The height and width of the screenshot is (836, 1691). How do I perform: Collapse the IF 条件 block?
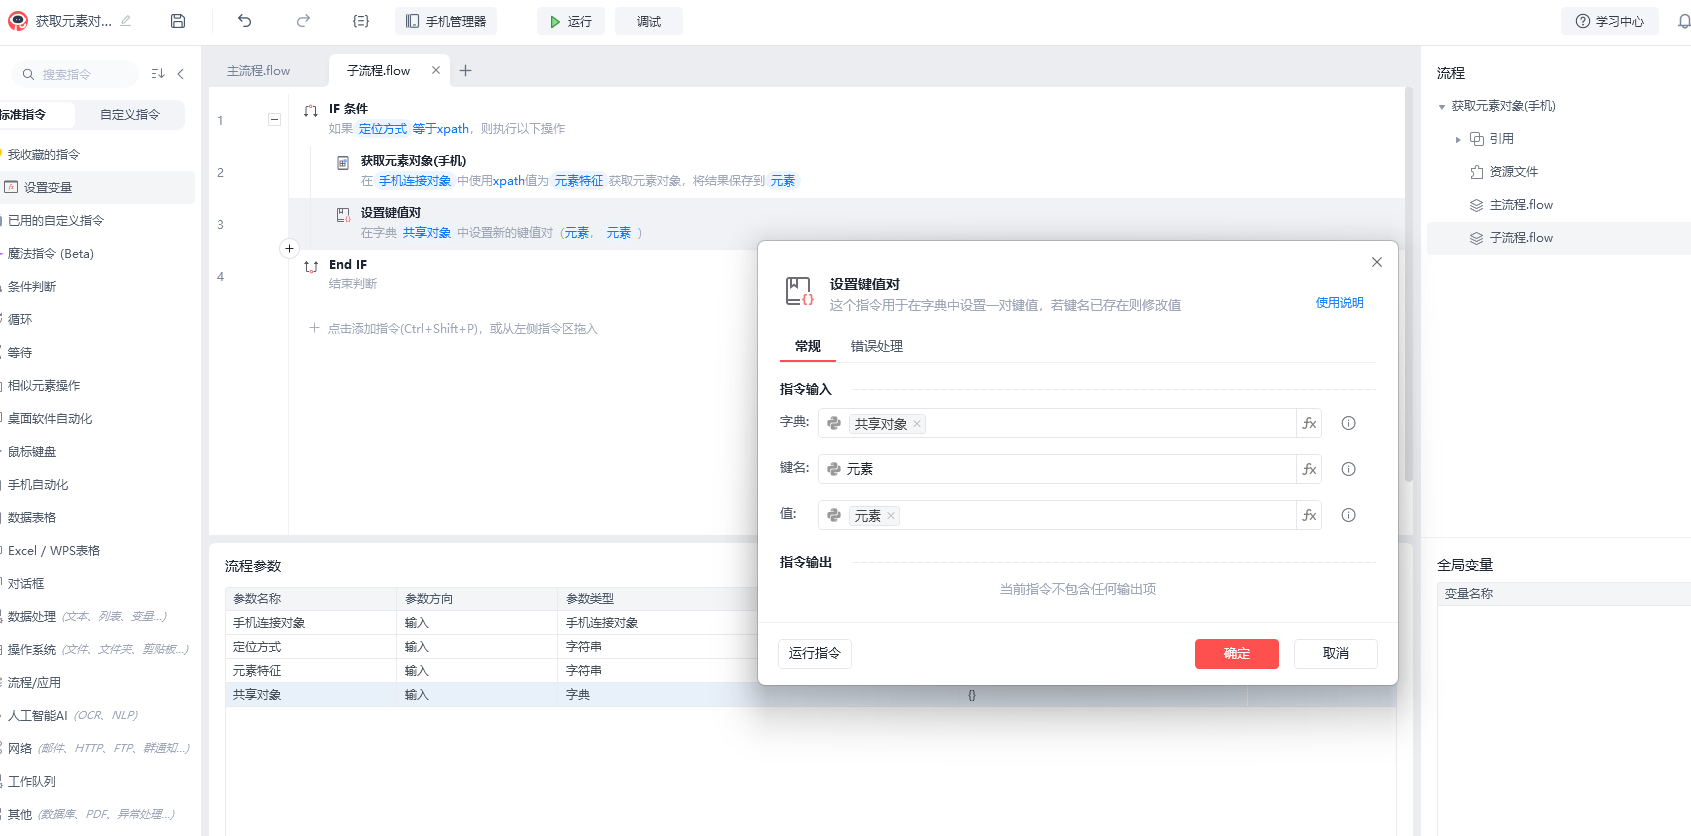pyautogui.click(x=274, y=119)
